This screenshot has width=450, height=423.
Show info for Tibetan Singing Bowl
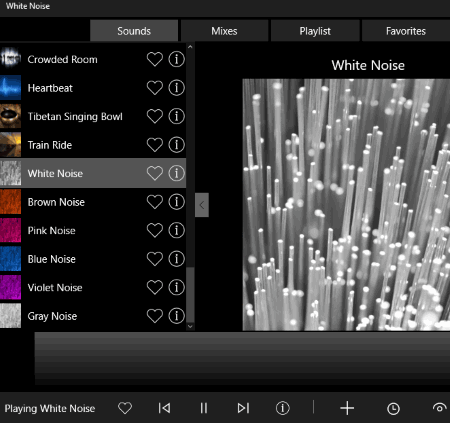[176, 116]
